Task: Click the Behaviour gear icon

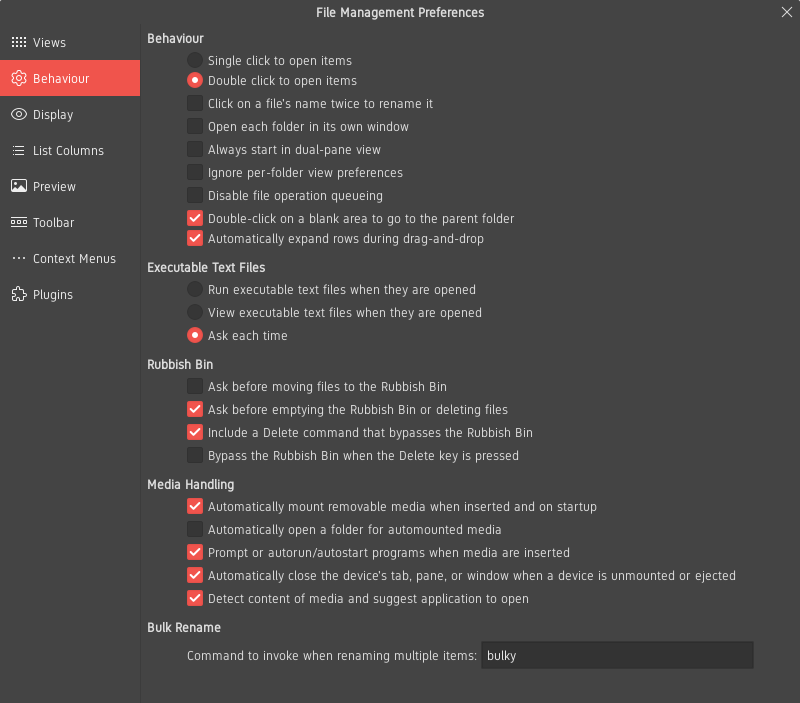Action: coord(19,78)
